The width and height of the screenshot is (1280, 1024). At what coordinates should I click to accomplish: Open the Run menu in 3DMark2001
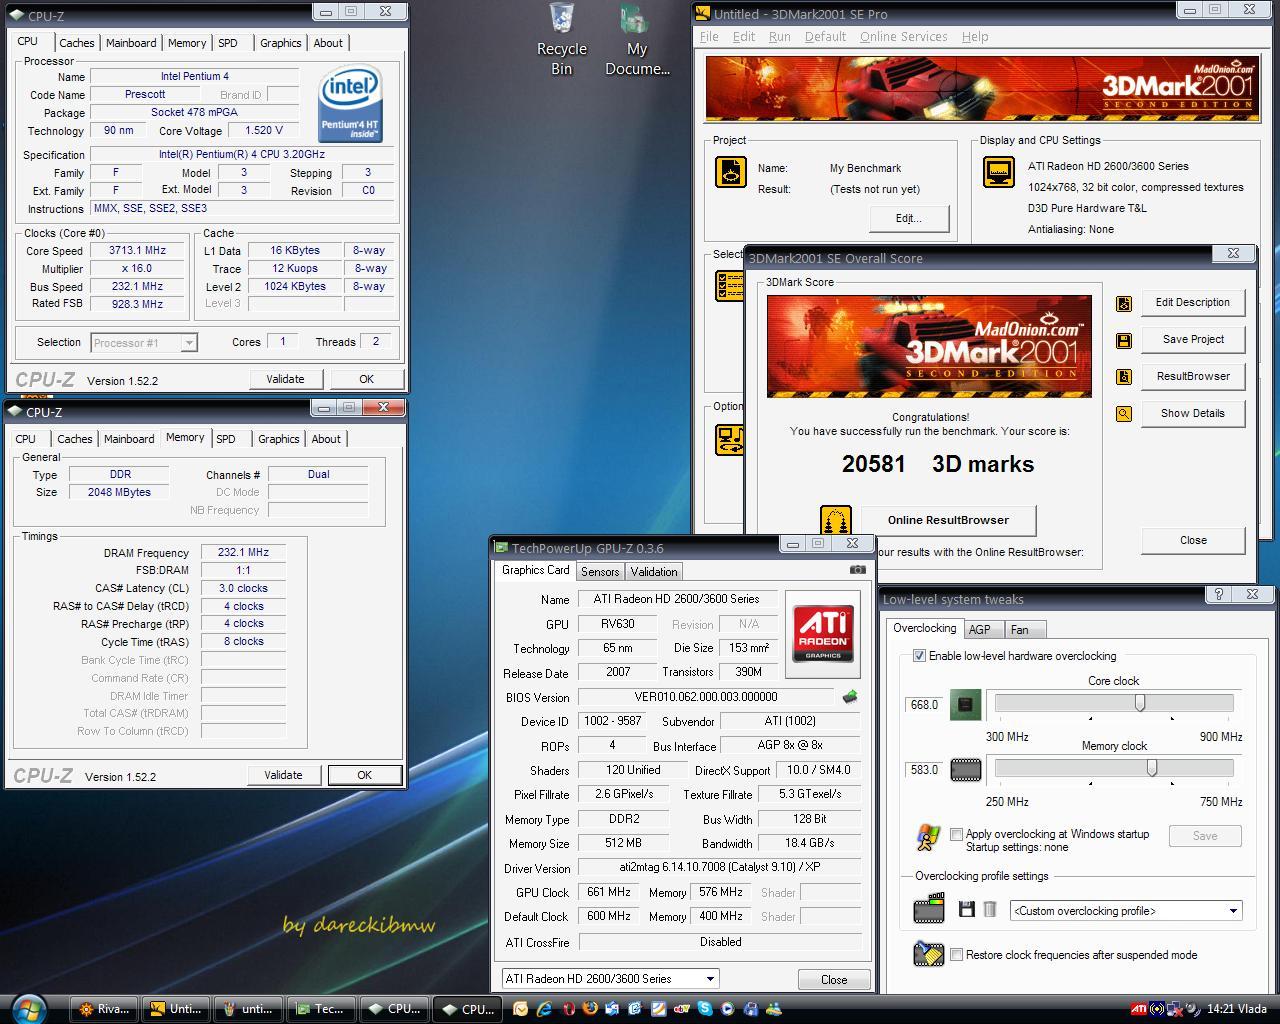click(780, 37)
